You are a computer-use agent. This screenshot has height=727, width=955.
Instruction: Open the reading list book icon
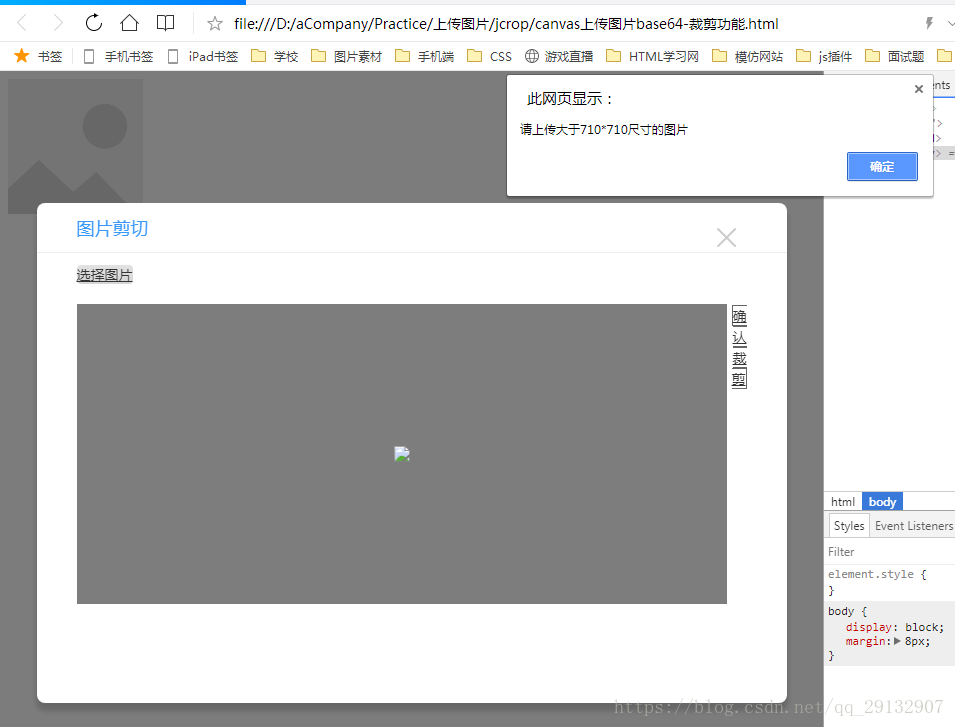click(x=166, y=22)
